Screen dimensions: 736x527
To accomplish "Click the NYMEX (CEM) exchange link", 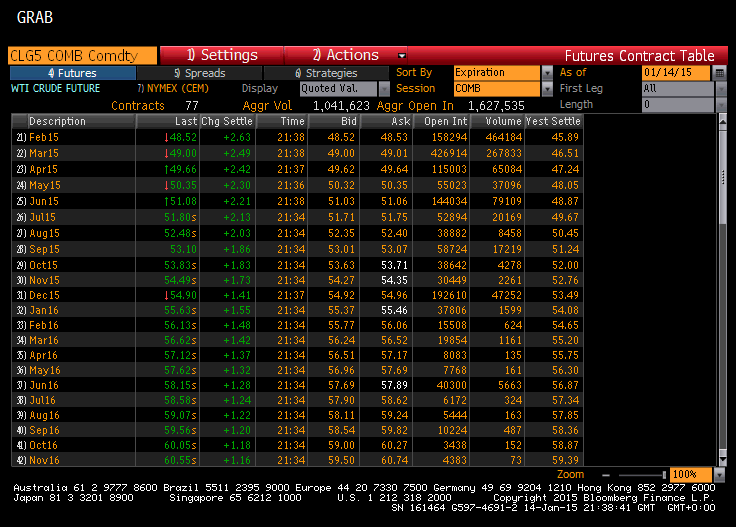I will pyautogui.click(x=173, y=89).
